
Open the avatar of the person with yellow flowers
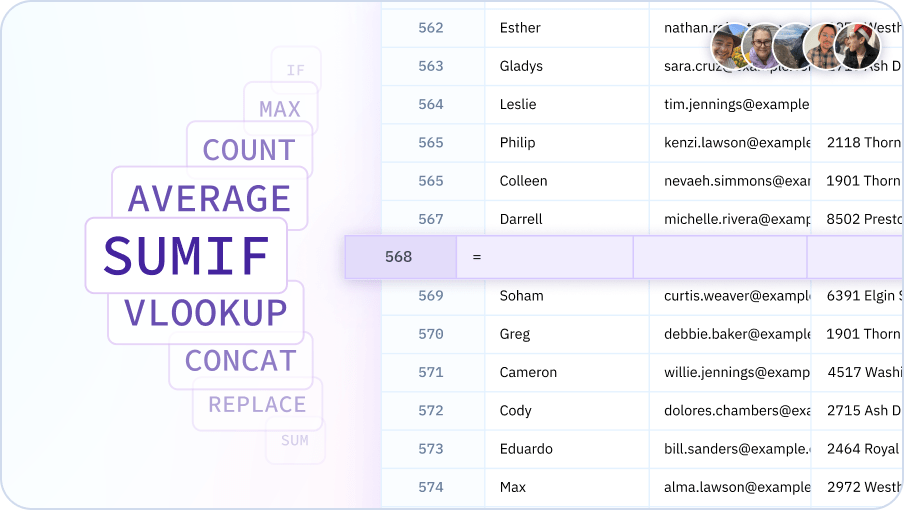coord(728,46)
